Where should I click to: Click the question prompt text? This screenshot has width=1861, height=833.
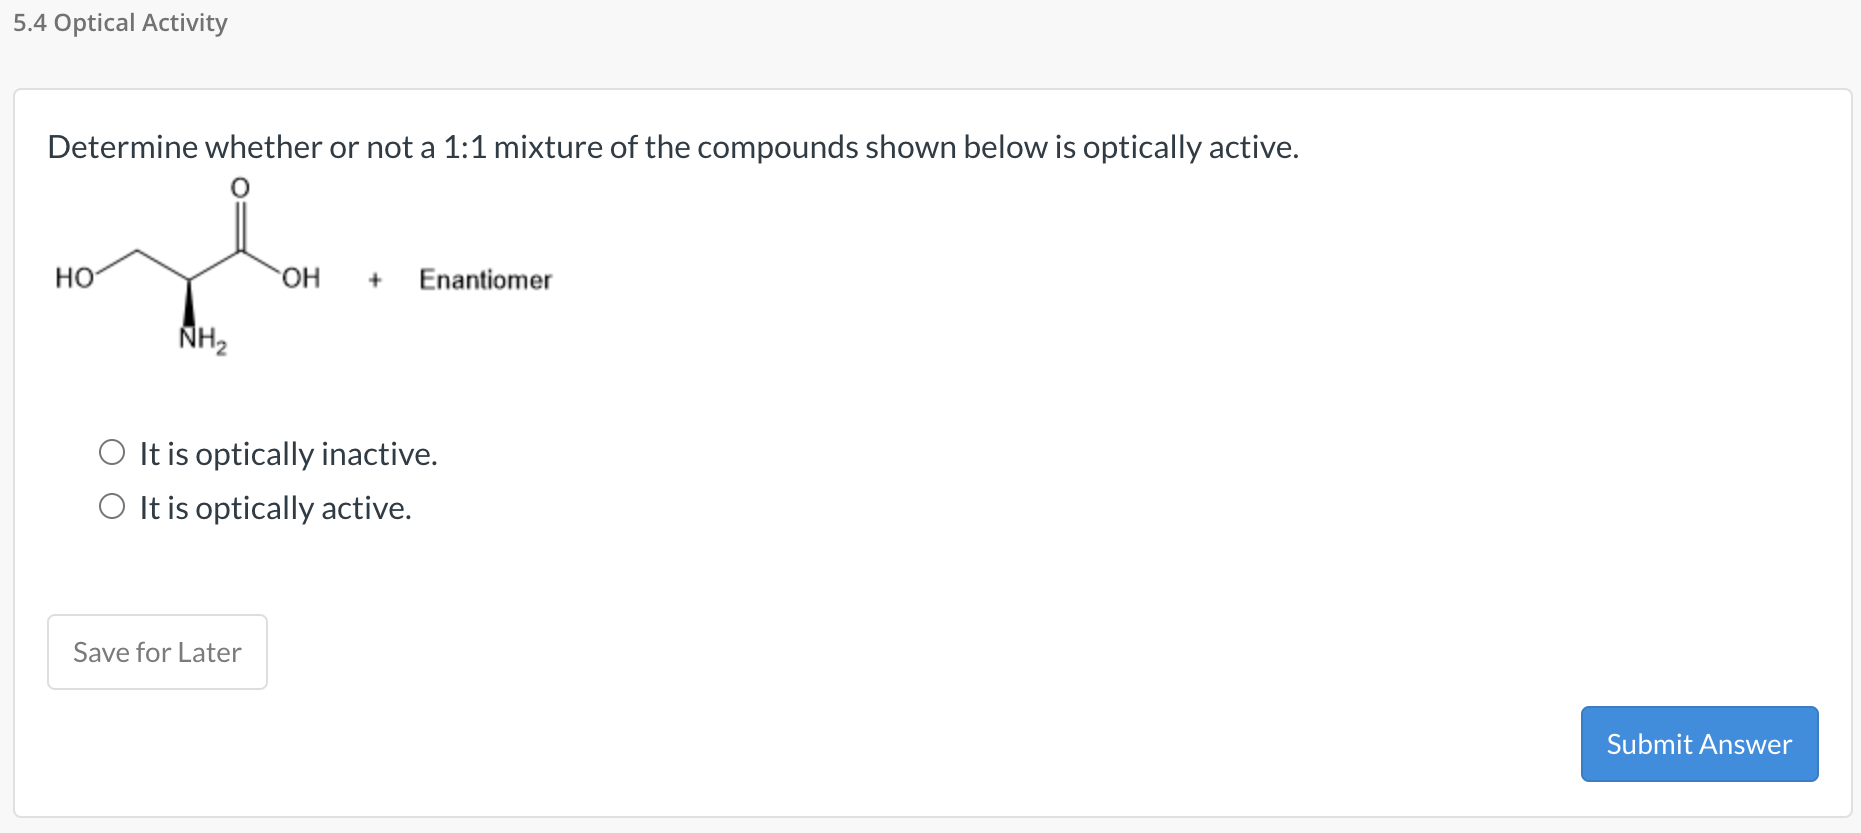672,147
